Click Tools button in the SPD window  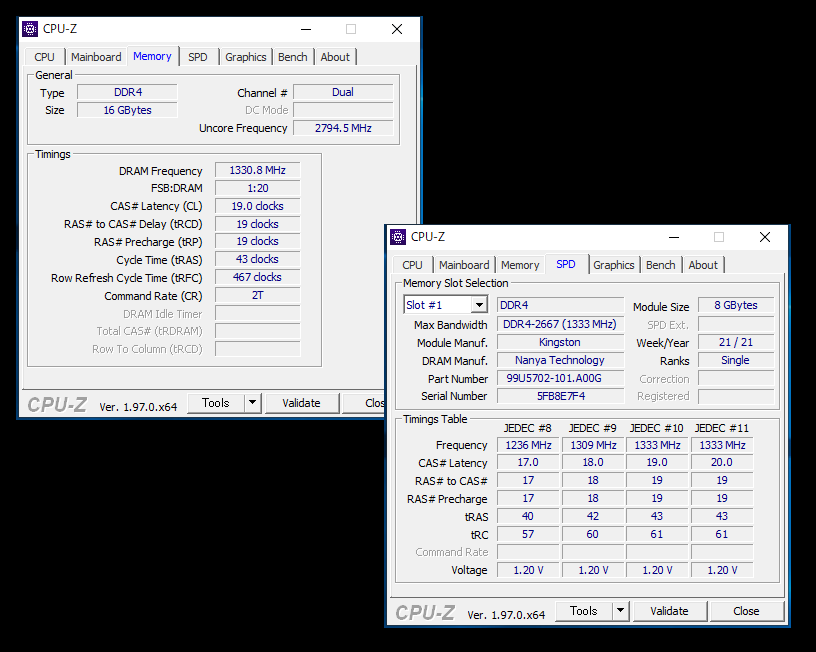tap(584, 611)
